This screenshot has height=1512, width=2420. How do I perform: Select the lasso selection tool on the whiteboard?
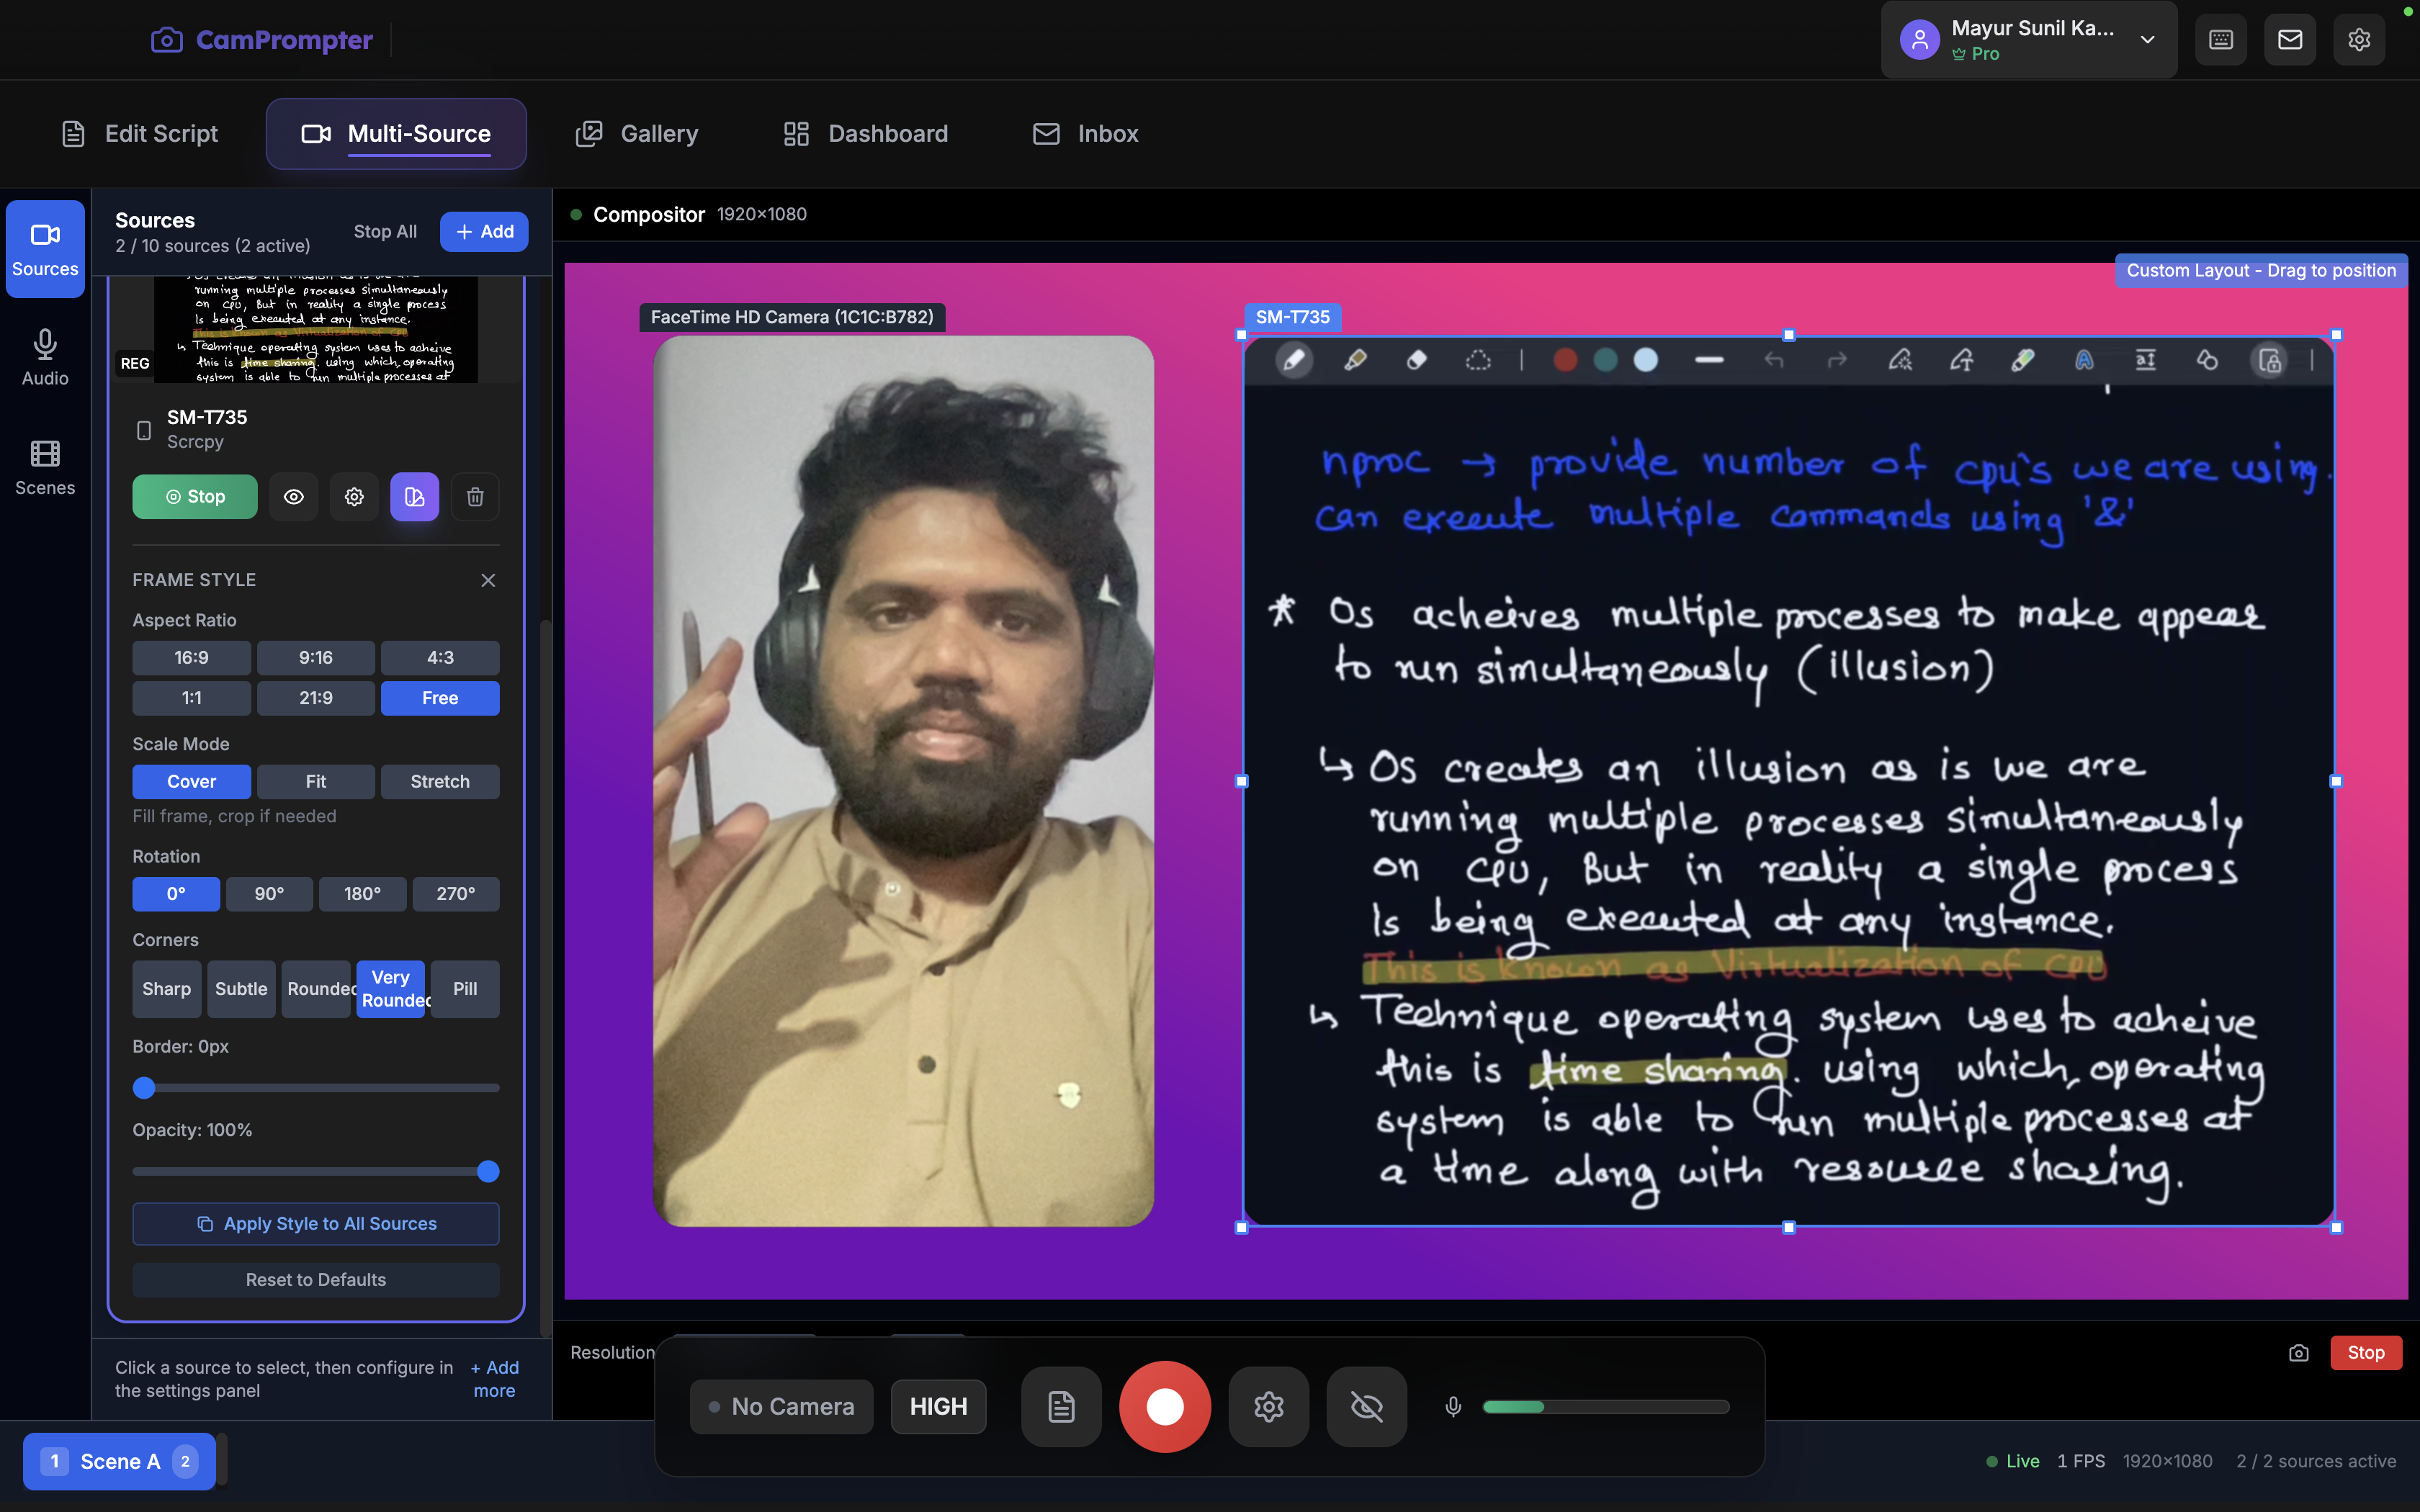1479,360
